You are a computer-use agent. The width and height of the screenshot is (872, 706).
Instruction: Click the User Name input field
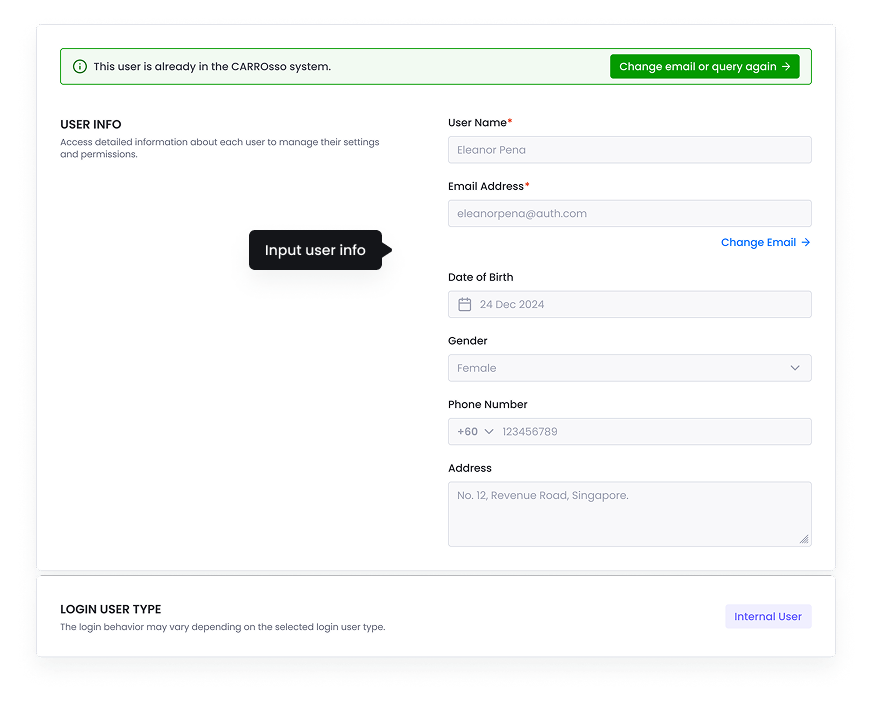[629, 149]
